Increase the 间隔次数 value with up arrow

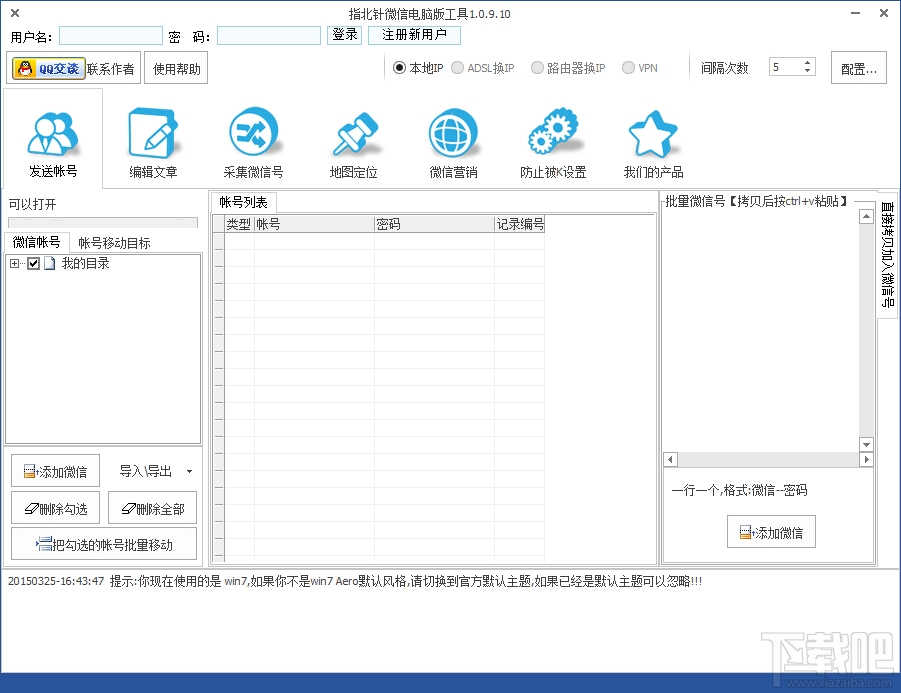coord(807,63)
